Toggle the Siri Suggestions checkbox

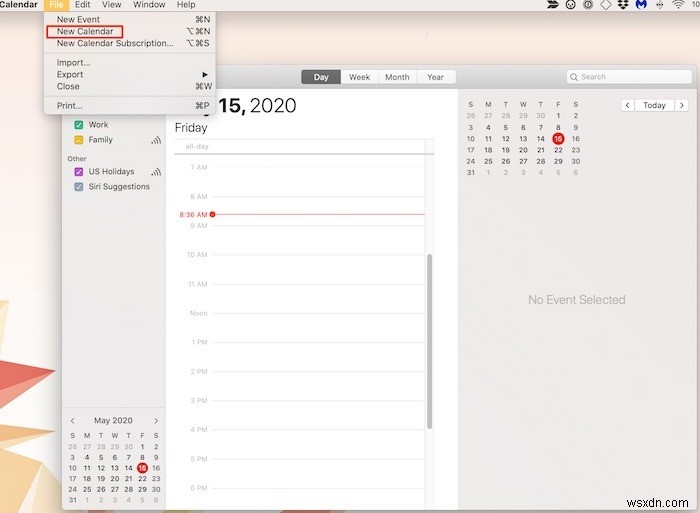tap(79, 187)
